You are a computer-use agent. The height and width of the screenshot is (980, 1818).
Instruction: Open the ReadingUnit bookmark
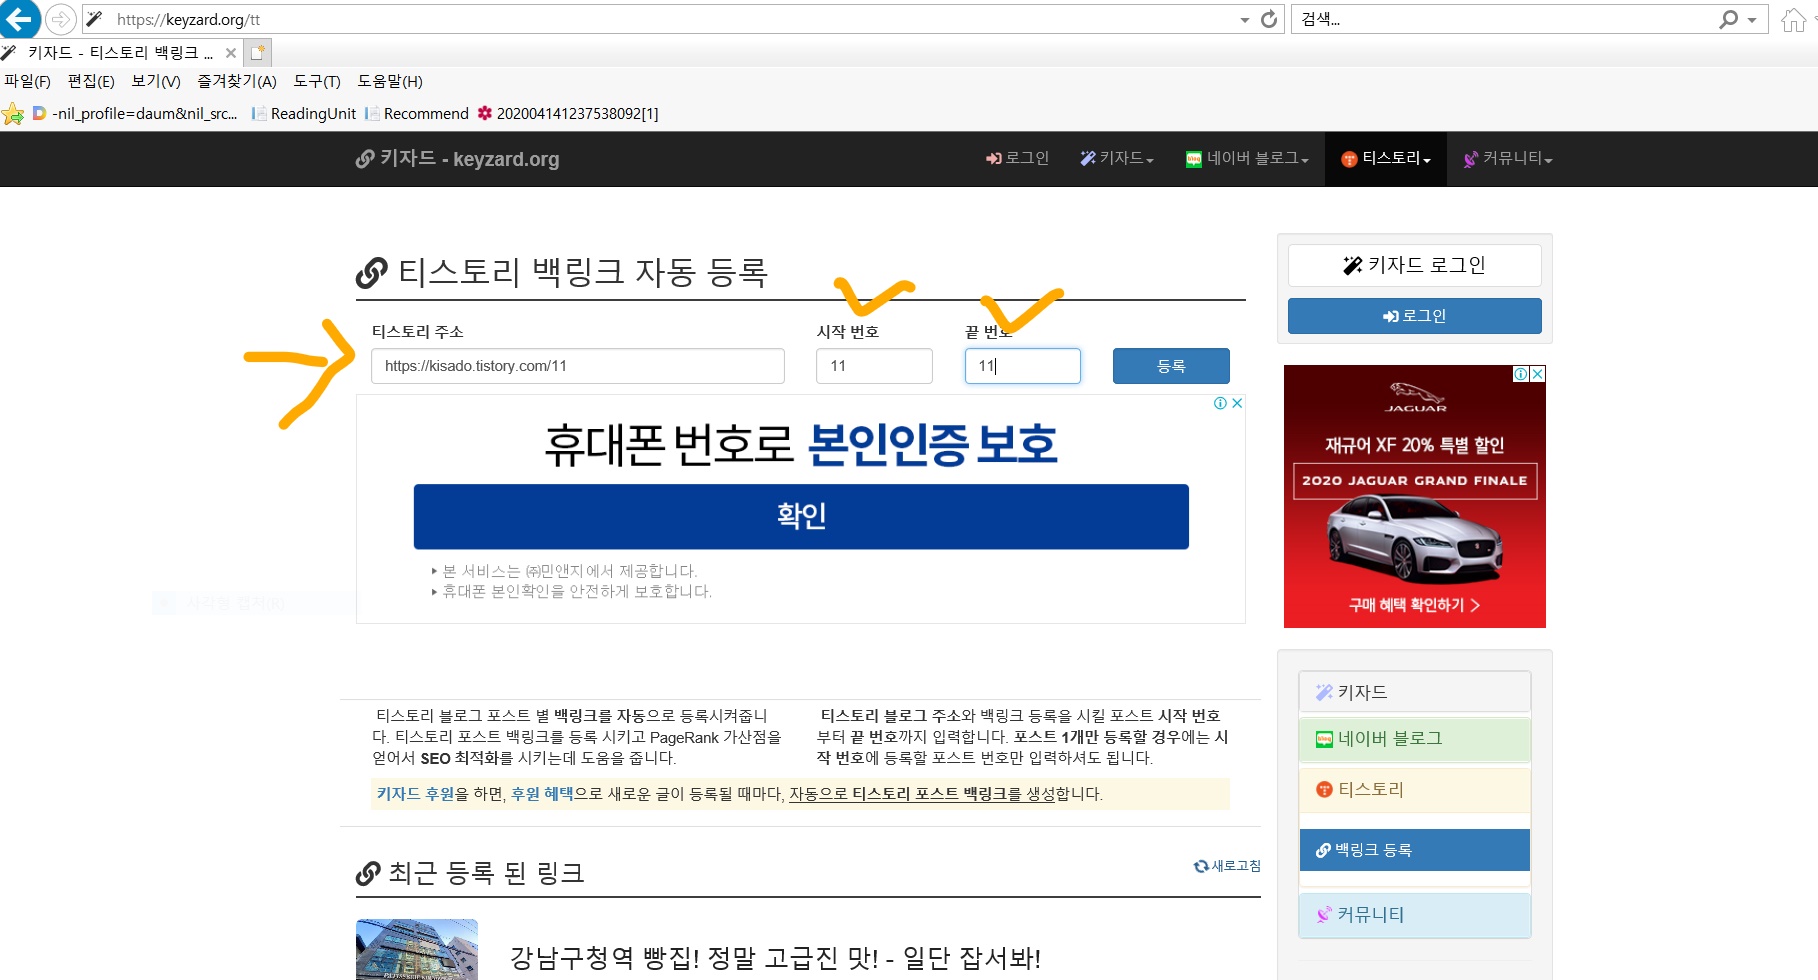tap(303, 114)
